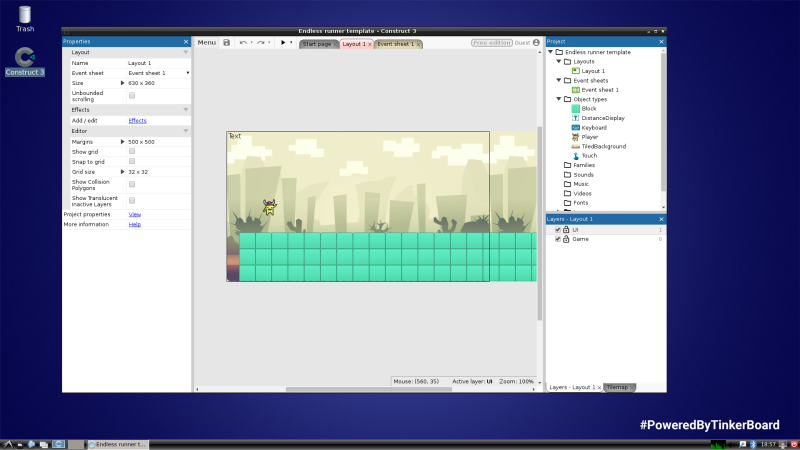Toggle the Game layer visibility checkbox
800x450 pixels.
click(x=558, y=239)
